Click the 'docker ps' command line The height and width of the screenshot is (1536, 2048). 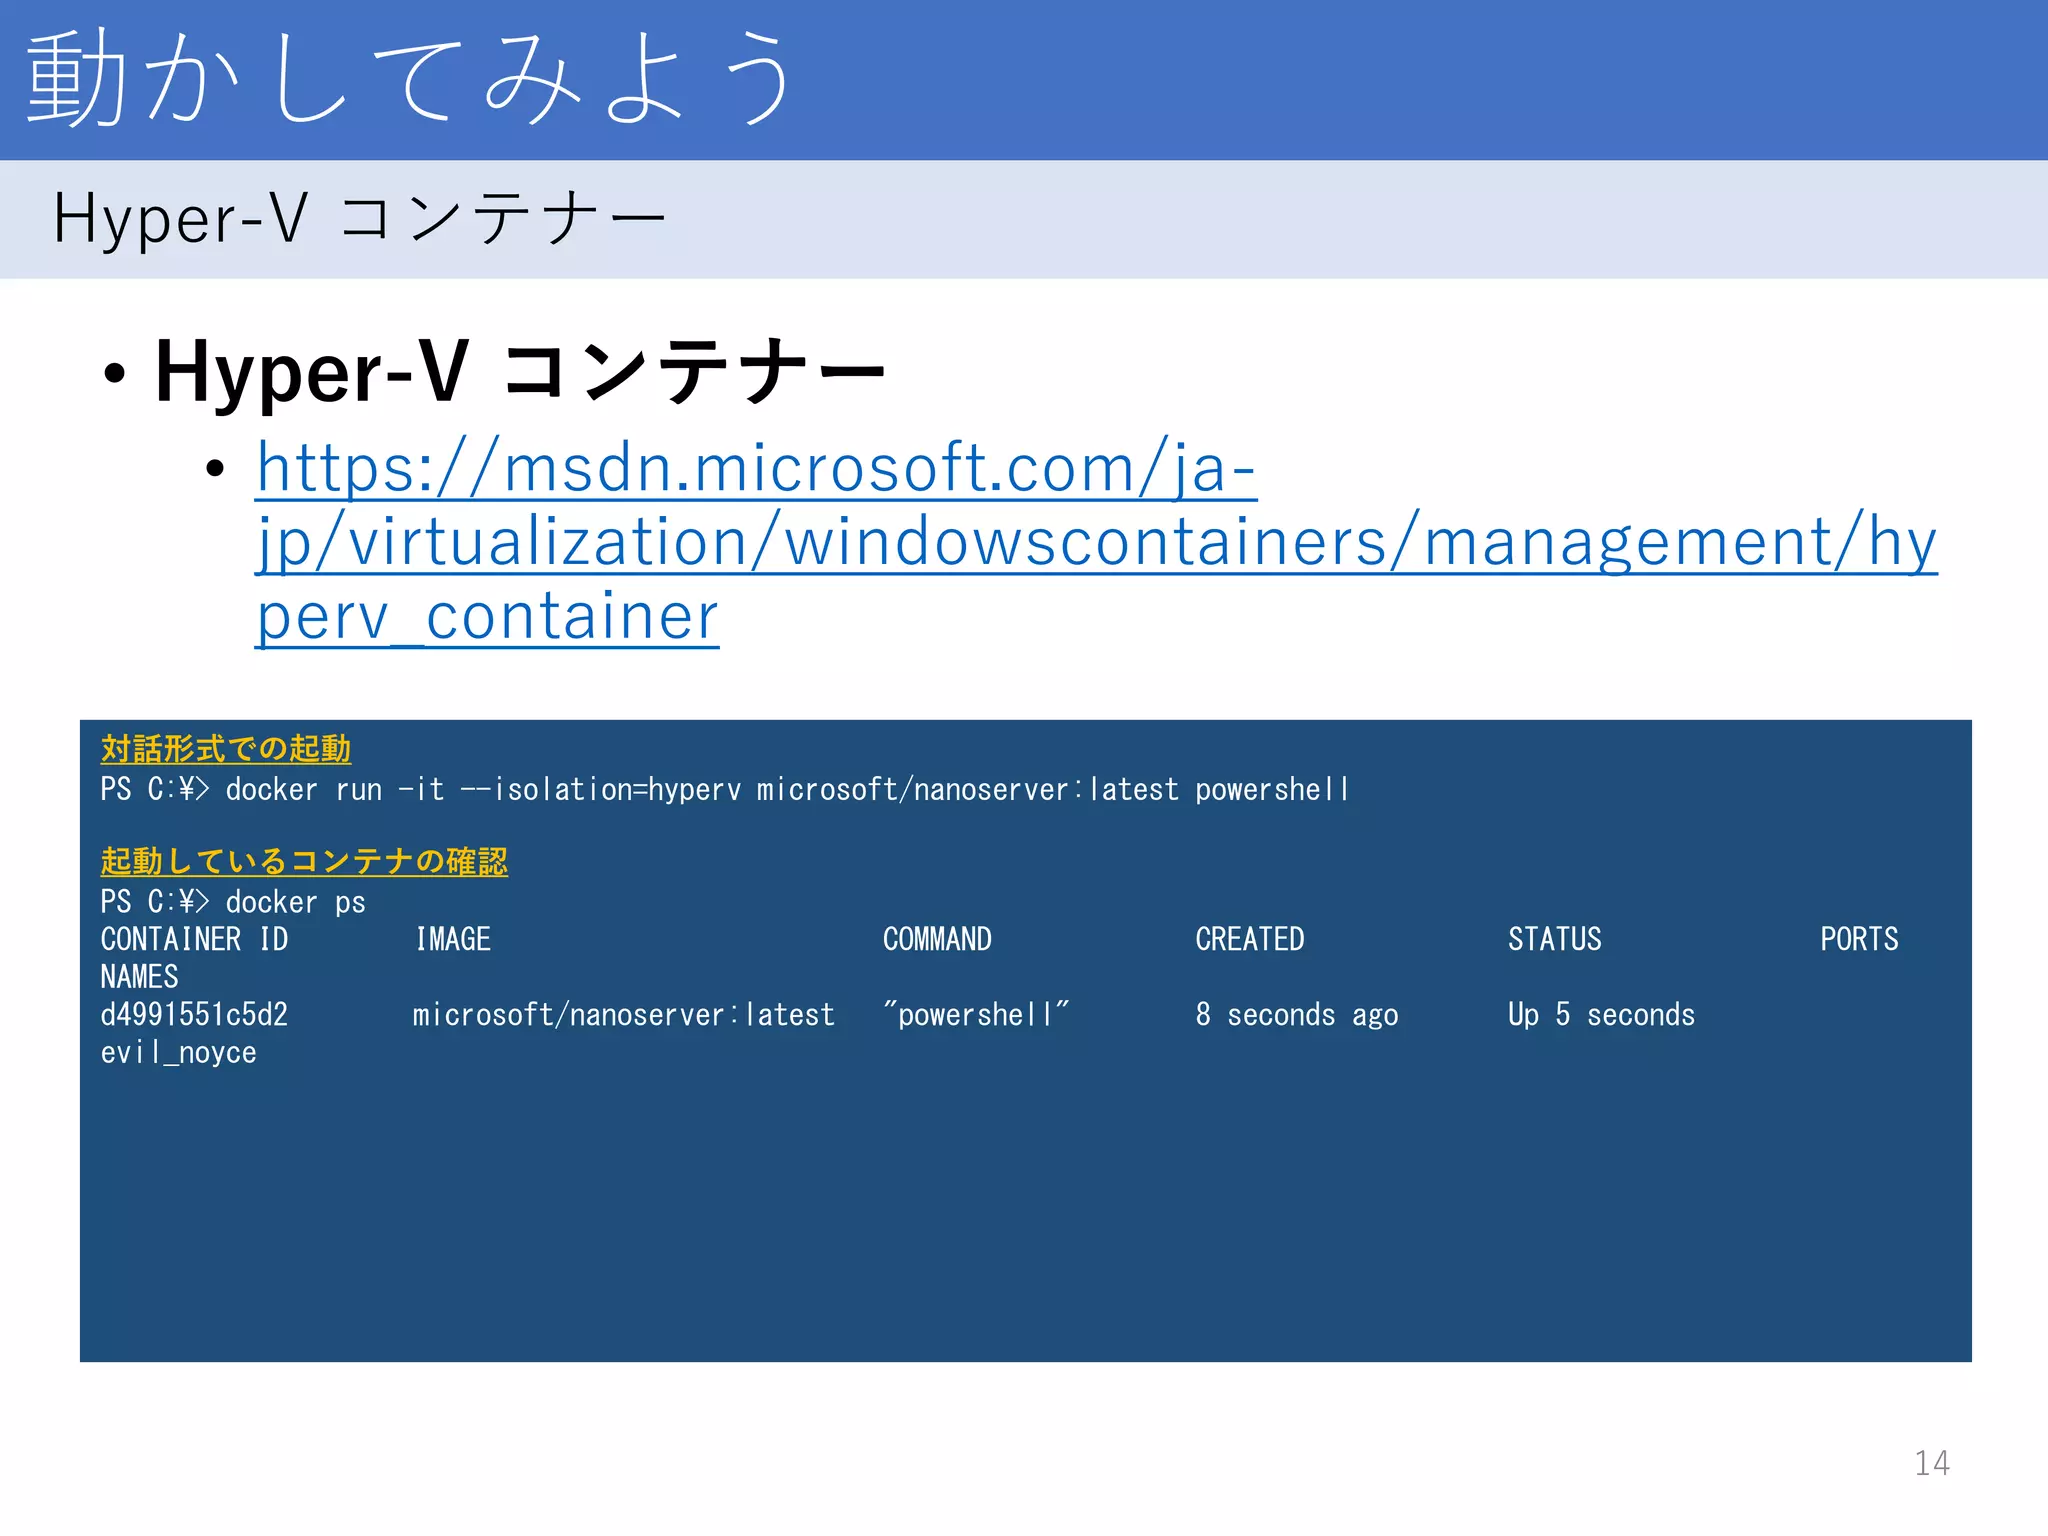coord(233,902)
